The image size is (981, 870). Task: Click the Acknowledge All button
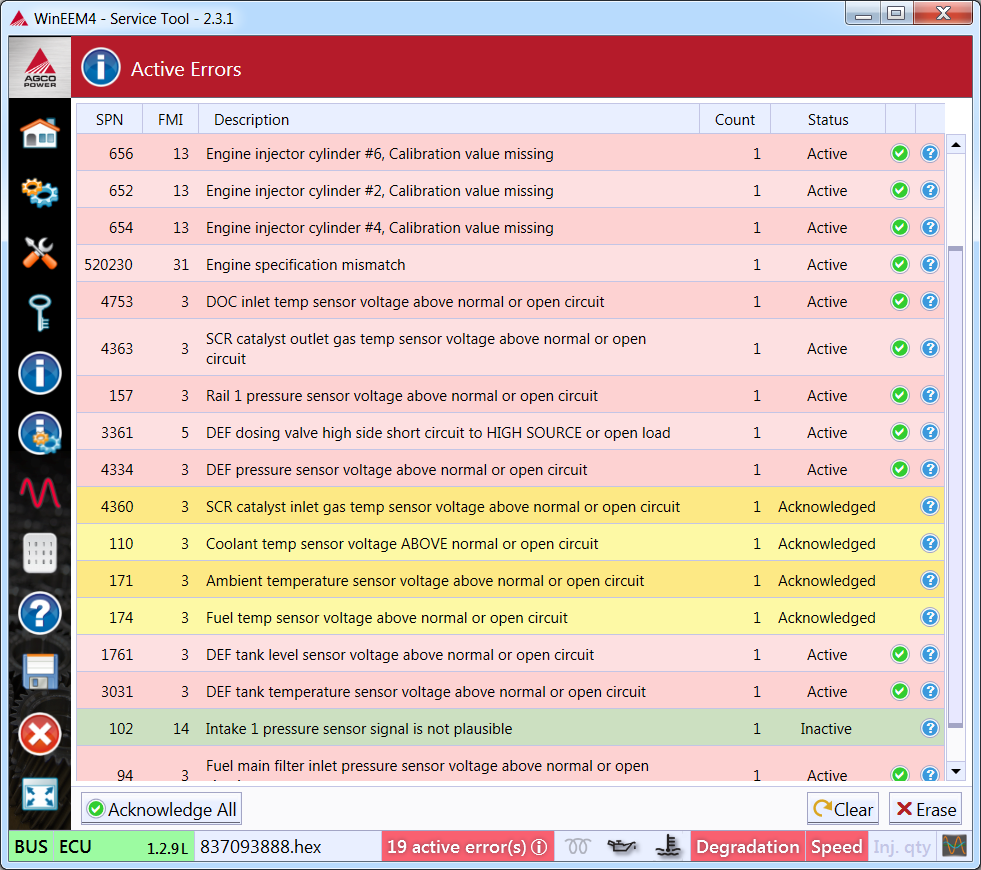point(161,809)
